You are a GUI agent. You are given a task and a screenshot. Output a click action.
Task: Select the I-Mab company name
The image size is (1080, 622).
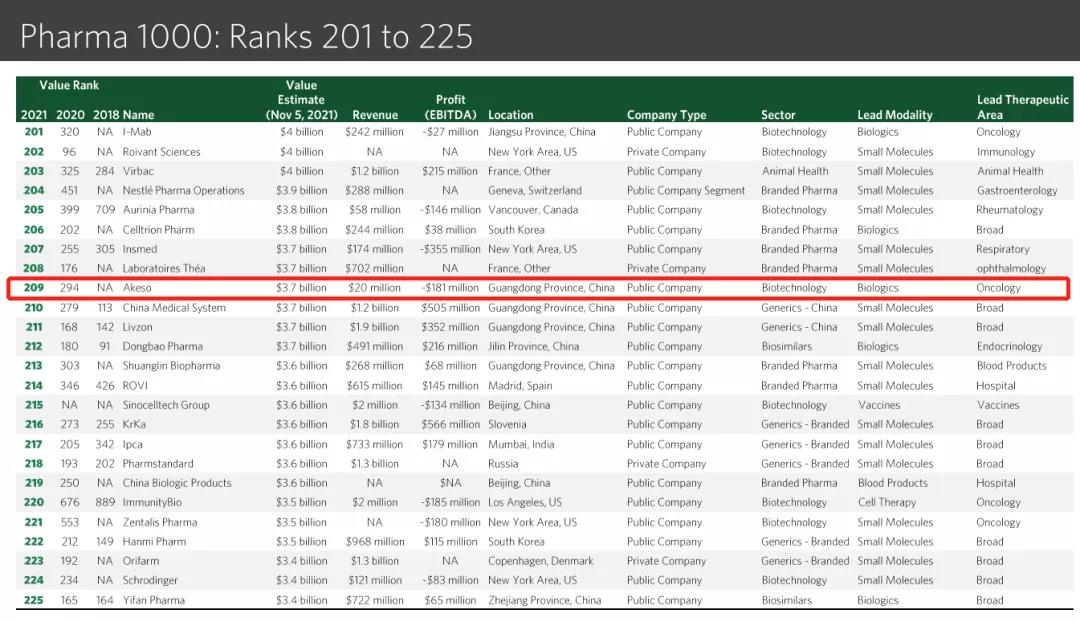pyautogui.click(x=137, y=132)
